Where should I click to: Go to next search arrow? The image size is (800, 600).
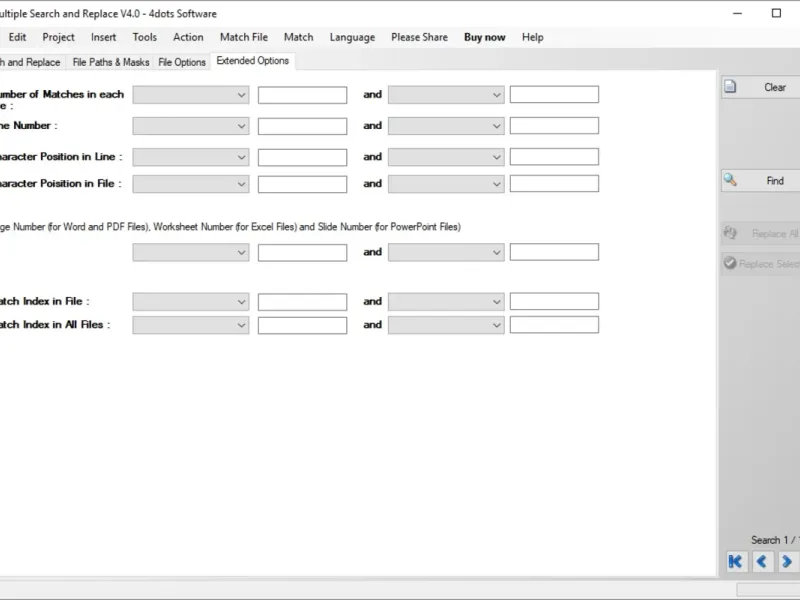point(787,562)
